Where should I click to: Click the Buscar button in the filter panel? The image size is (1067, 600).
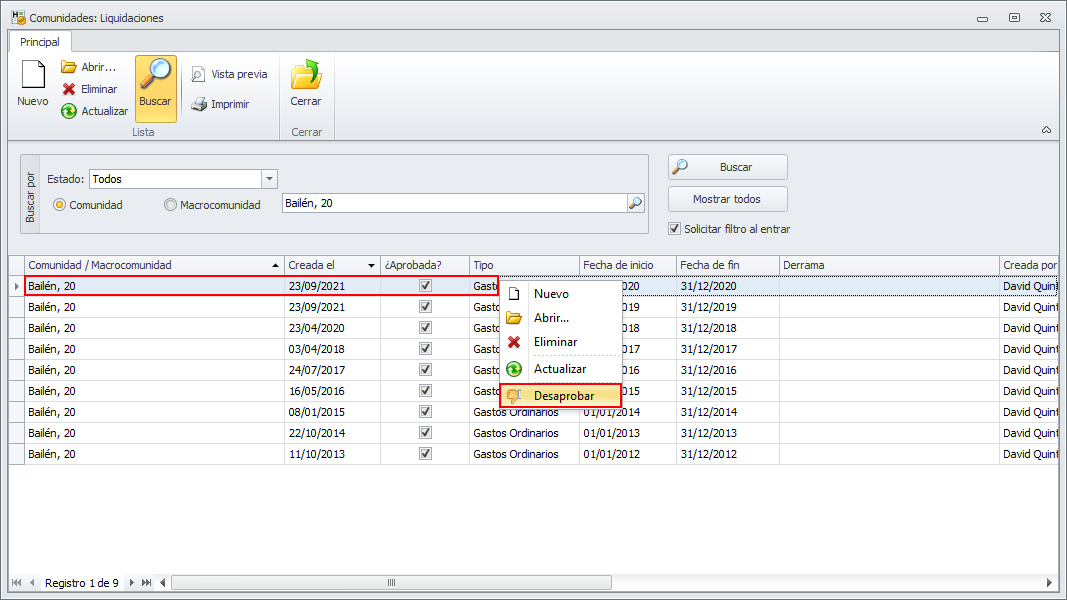[x=727, y=167]
